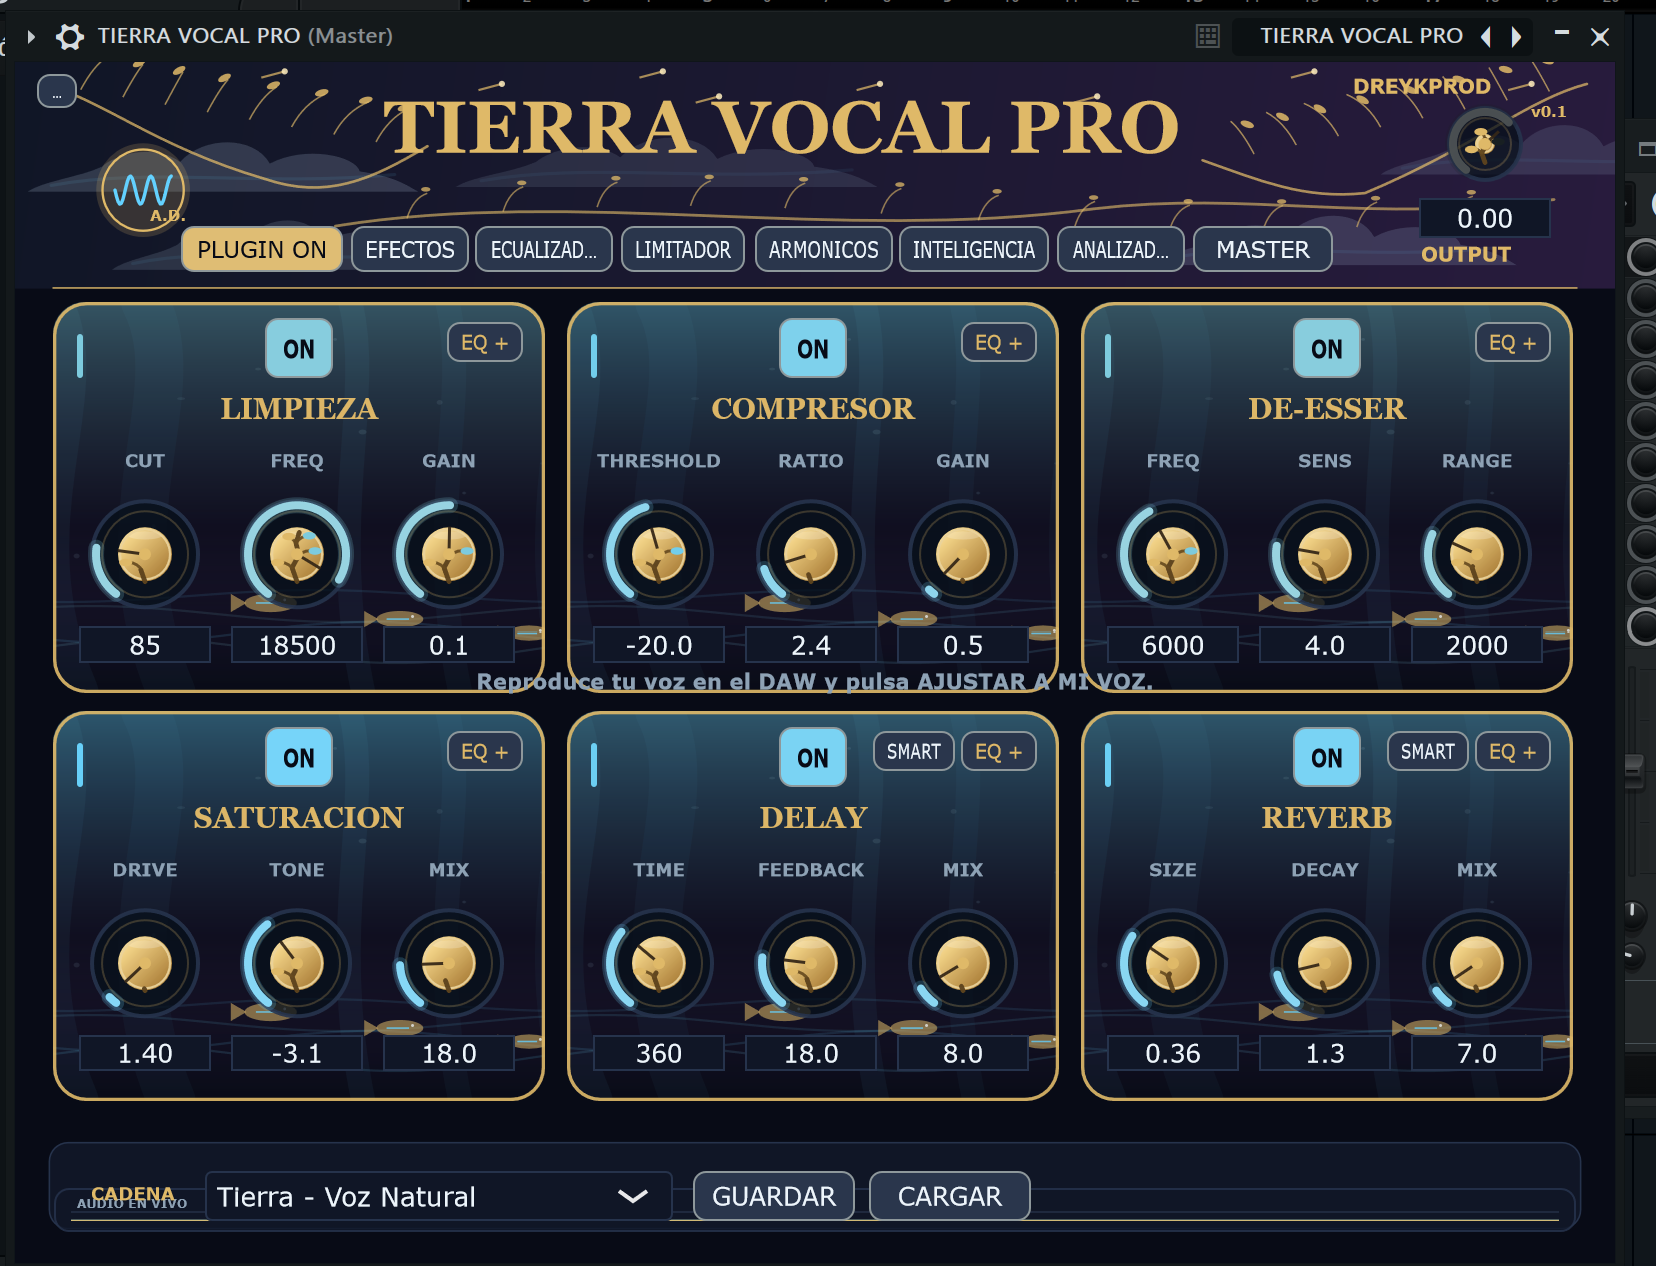The height and width of the screenshot is (1266, 1656).
Task: Open the EFECTOS tab
Action: (x=409, y=249)
